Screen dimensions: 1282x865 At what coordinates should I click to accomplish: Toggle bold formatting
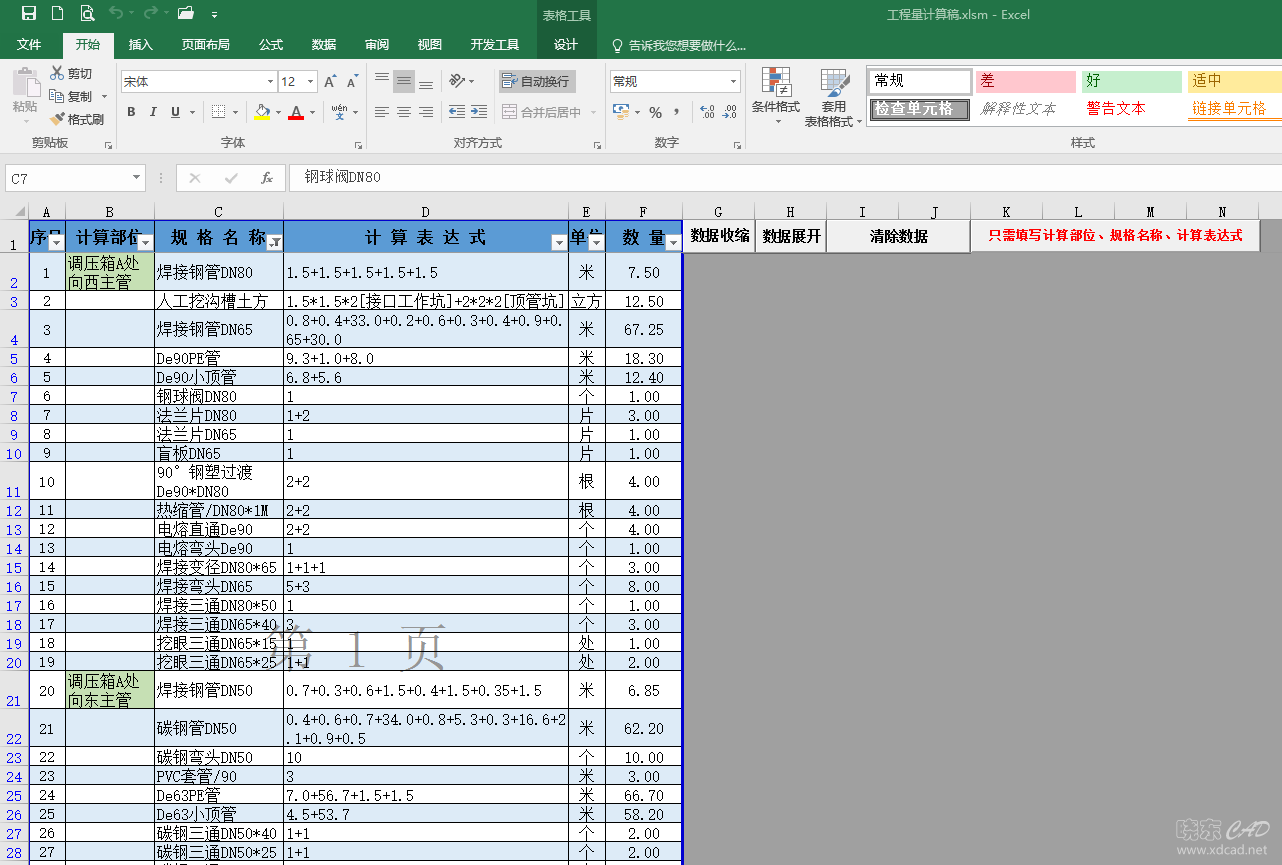[x=132, y=113]
